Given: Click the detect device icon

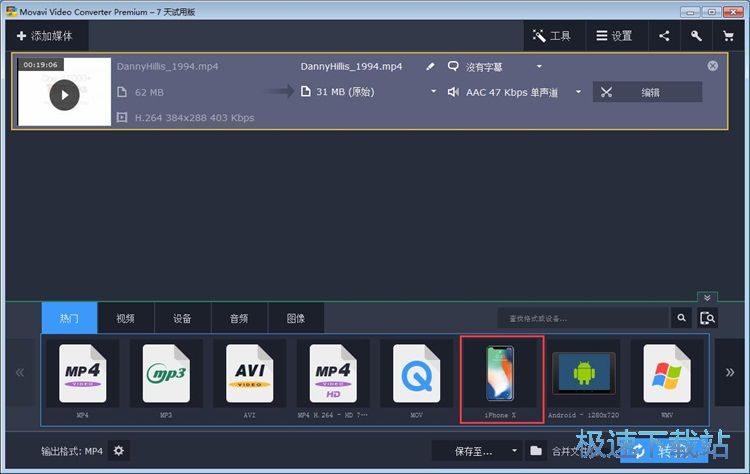Looking at the screenshot, I should [707, 318].
